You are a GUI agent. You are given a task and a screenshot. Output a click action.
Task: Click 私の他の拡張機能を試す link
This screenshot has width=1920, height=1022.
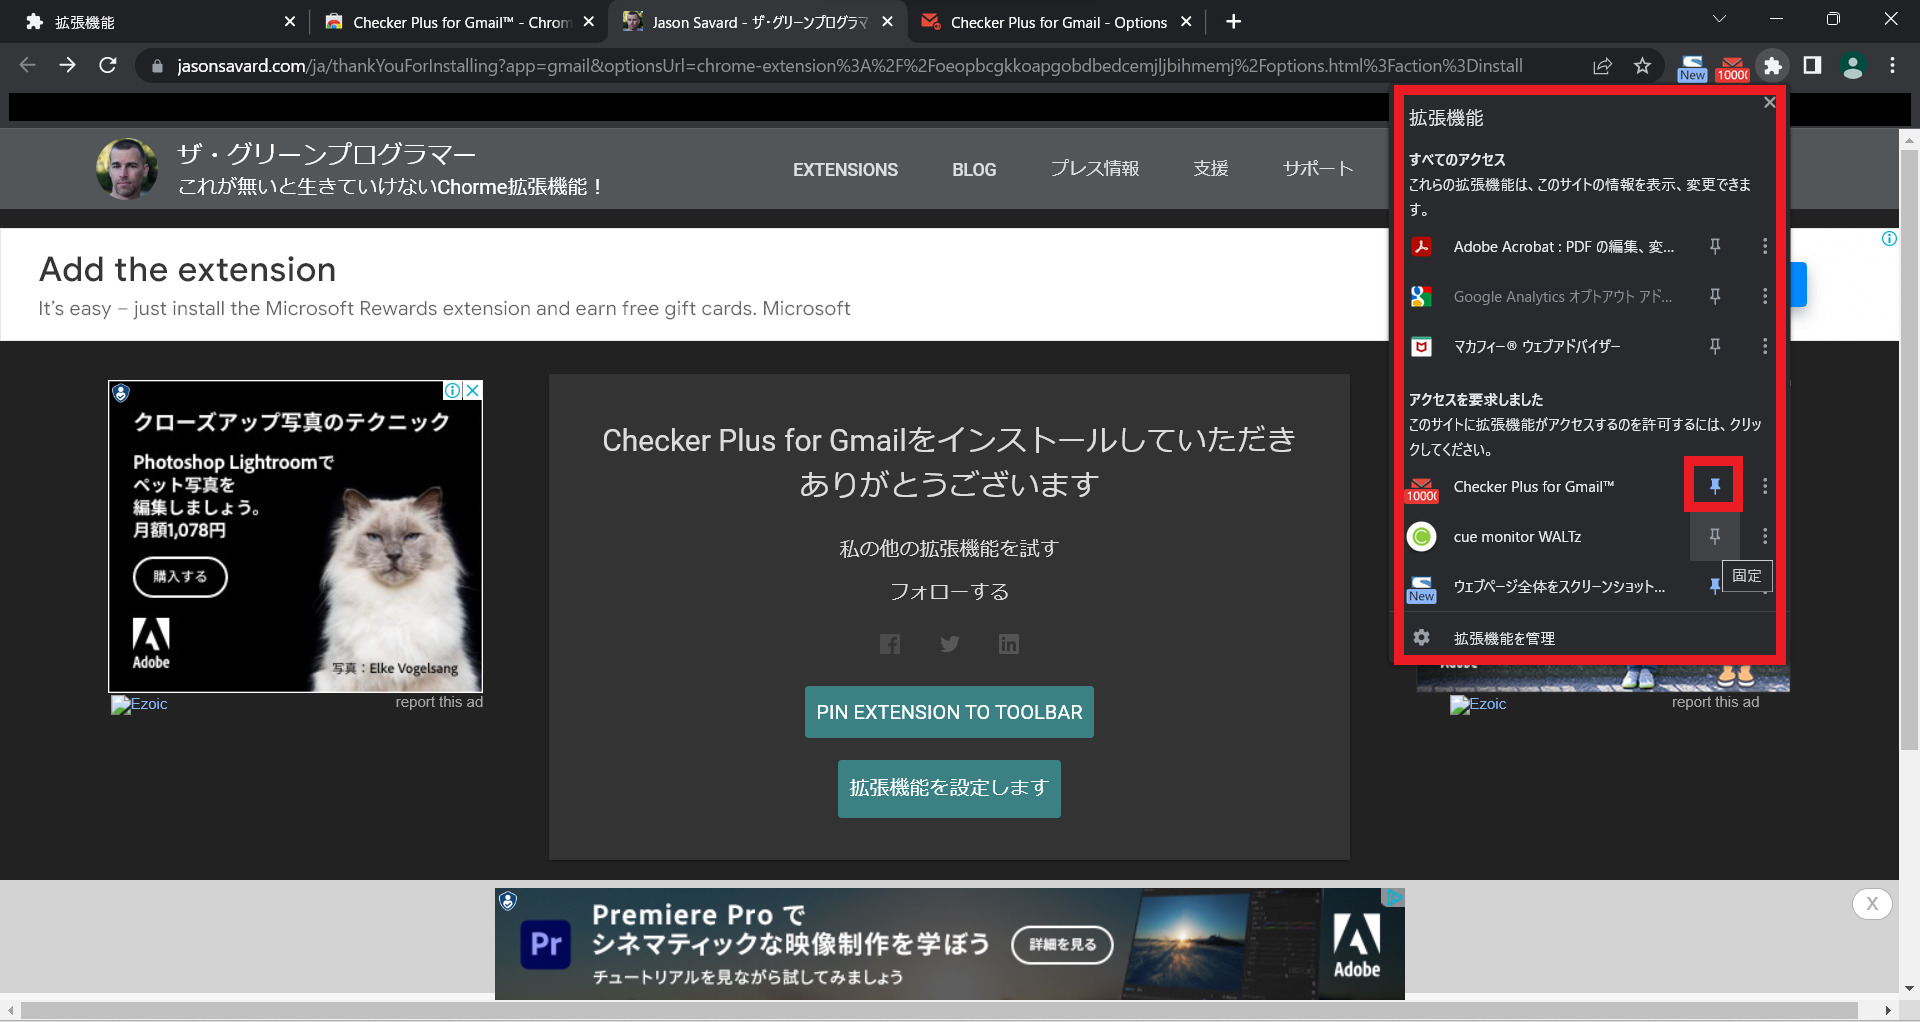coord(949,548)
